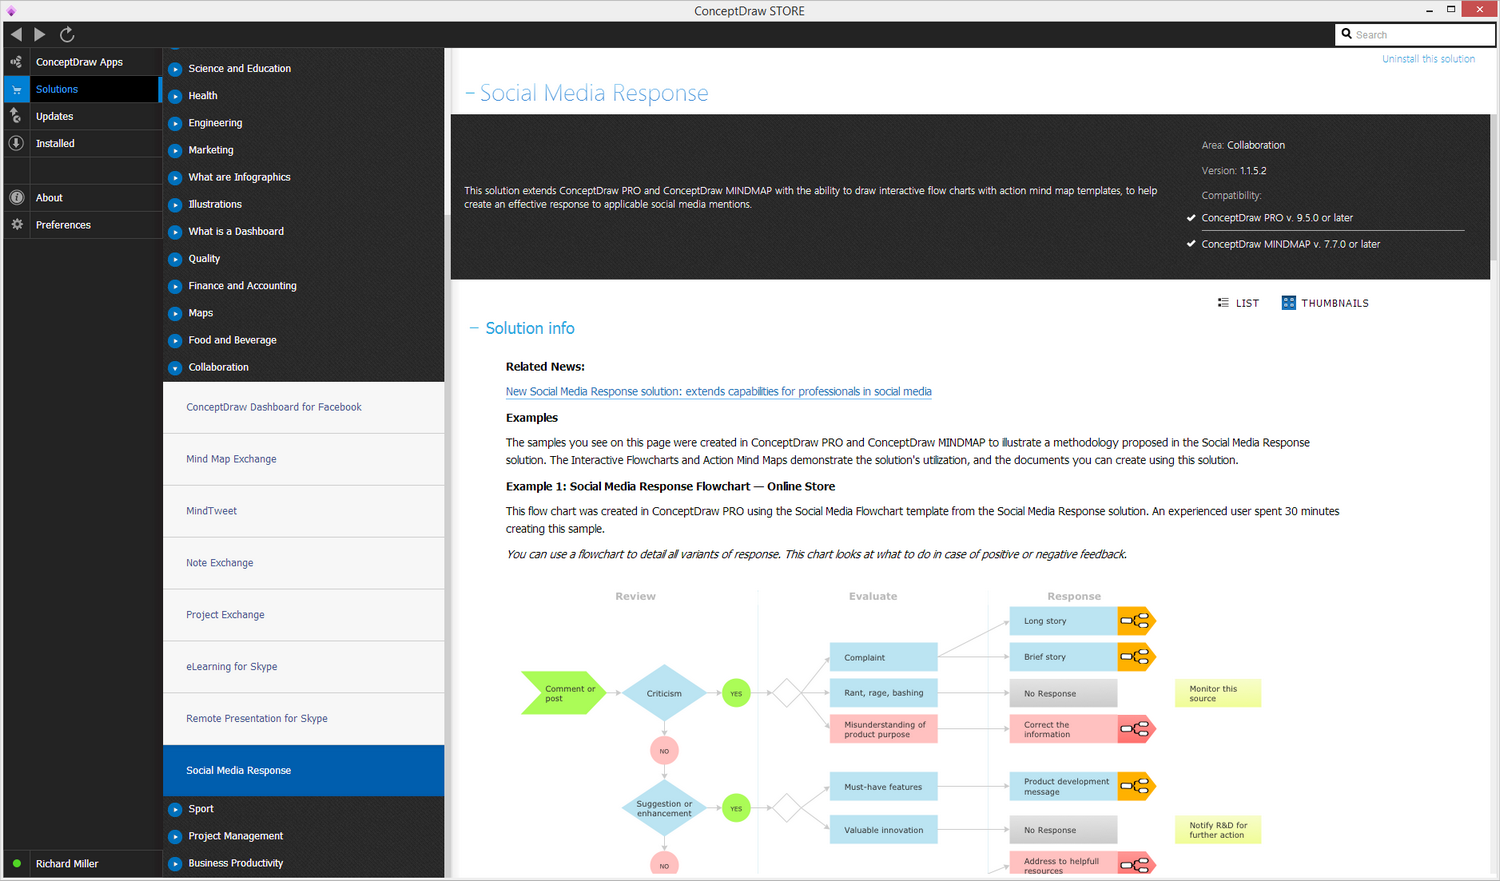Select the Collaboration category

[218, 367]
